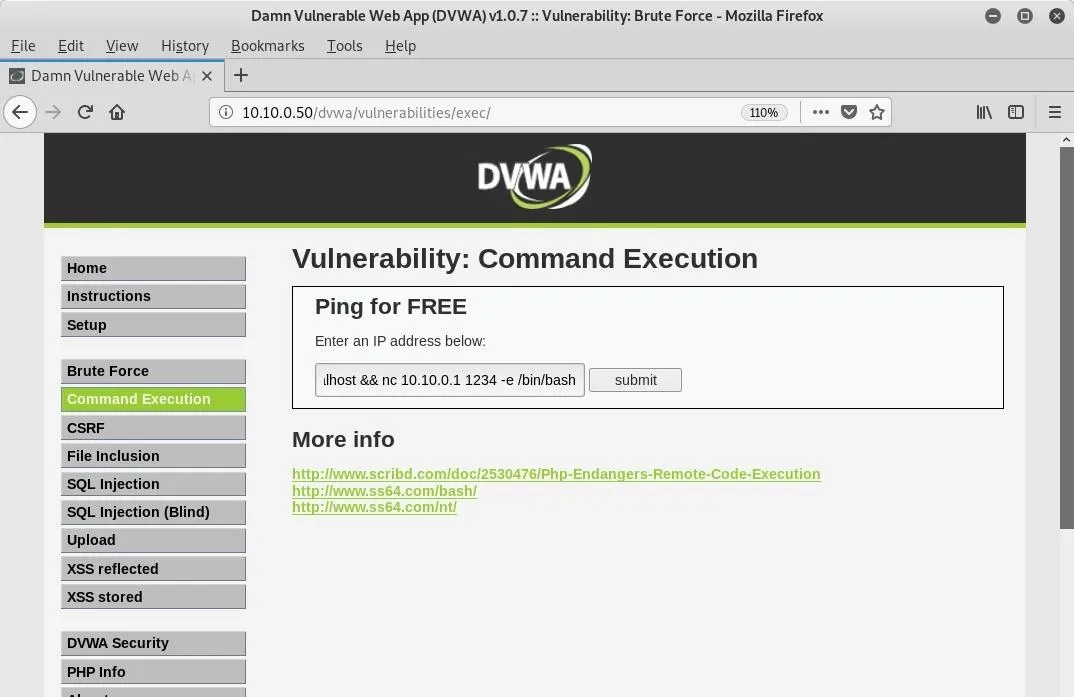Open DVWA Security settings
Screen dimensions: 1074x697
153,644
